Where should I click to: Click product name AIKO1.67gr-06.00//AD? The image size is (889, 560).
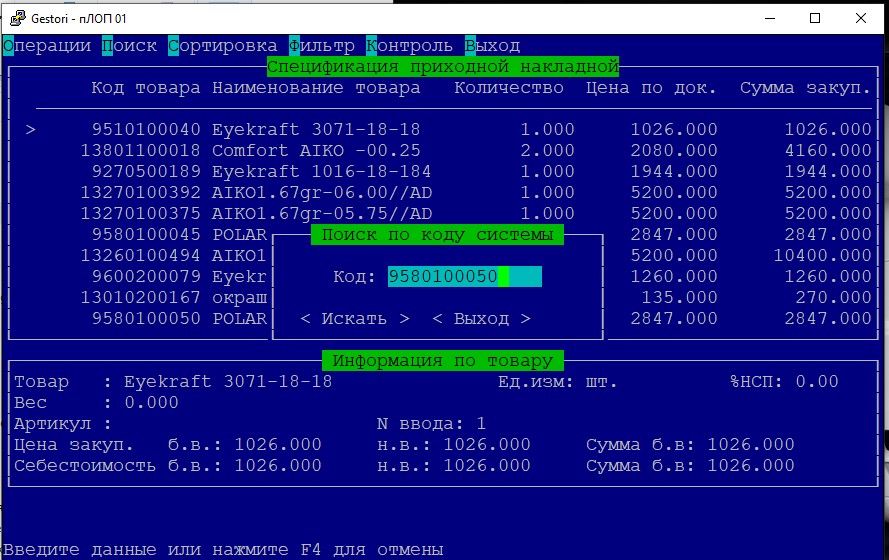321,192
